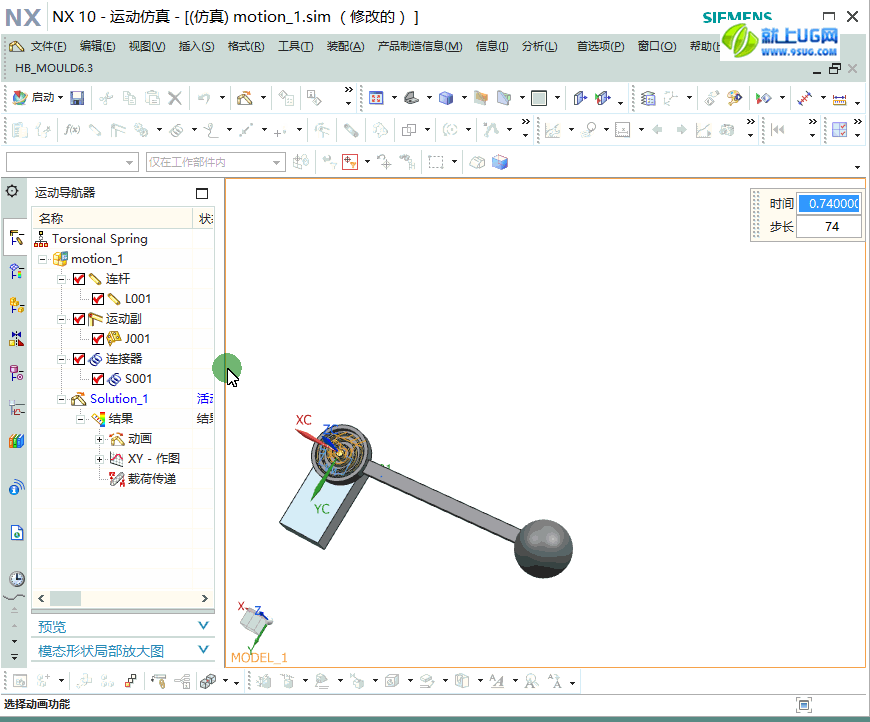Click the 启动 start button
This screenshot has width=870, height=722.
[x=37, y=98]
